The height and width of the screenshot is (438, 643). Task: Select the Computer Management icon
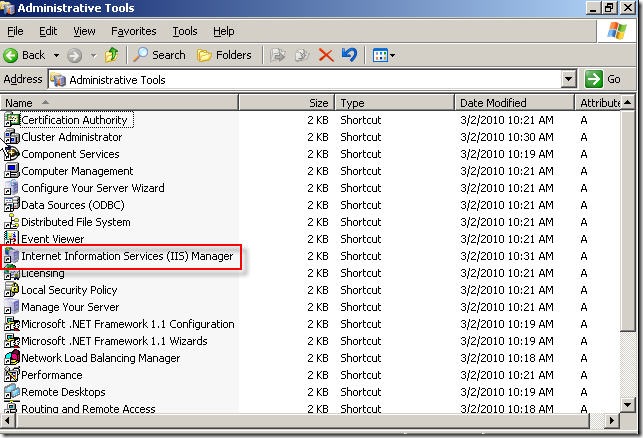pos(11,171)
